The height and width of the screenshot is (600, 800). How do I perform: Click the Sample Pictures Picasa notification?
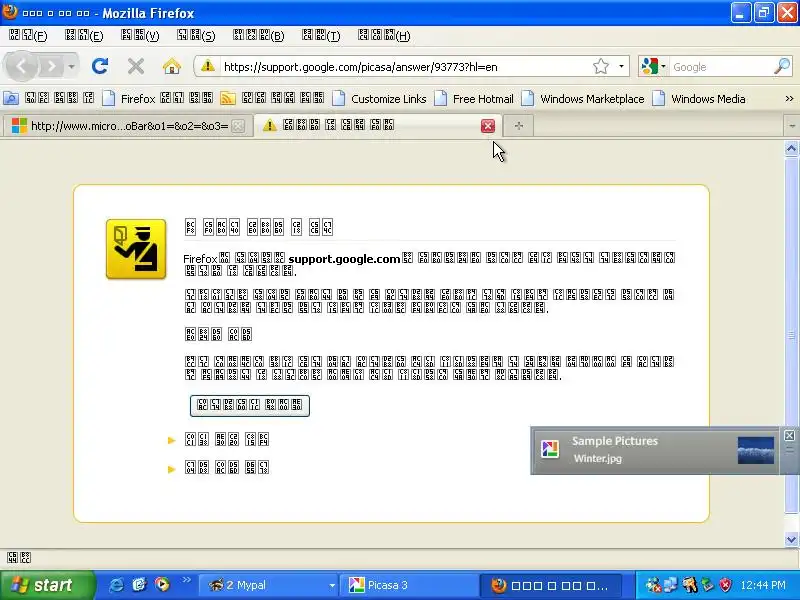click(x=655, y=451)
